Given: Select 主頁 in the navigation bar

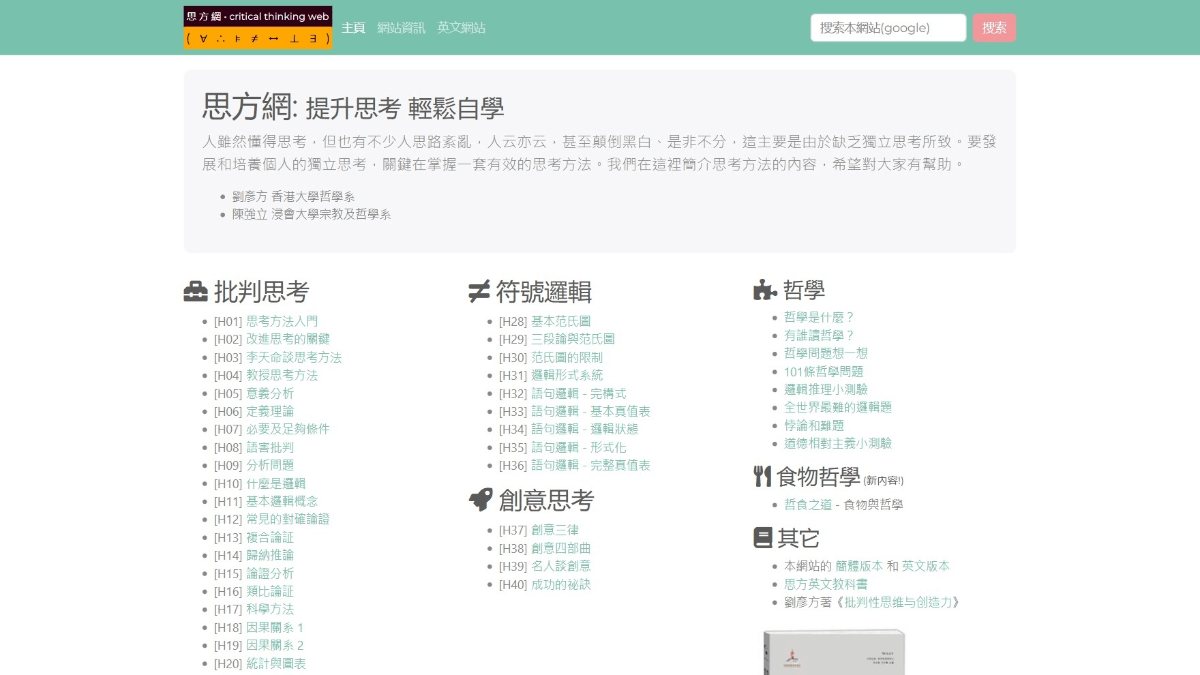Looking at the screenshot, I should point(353,28).
